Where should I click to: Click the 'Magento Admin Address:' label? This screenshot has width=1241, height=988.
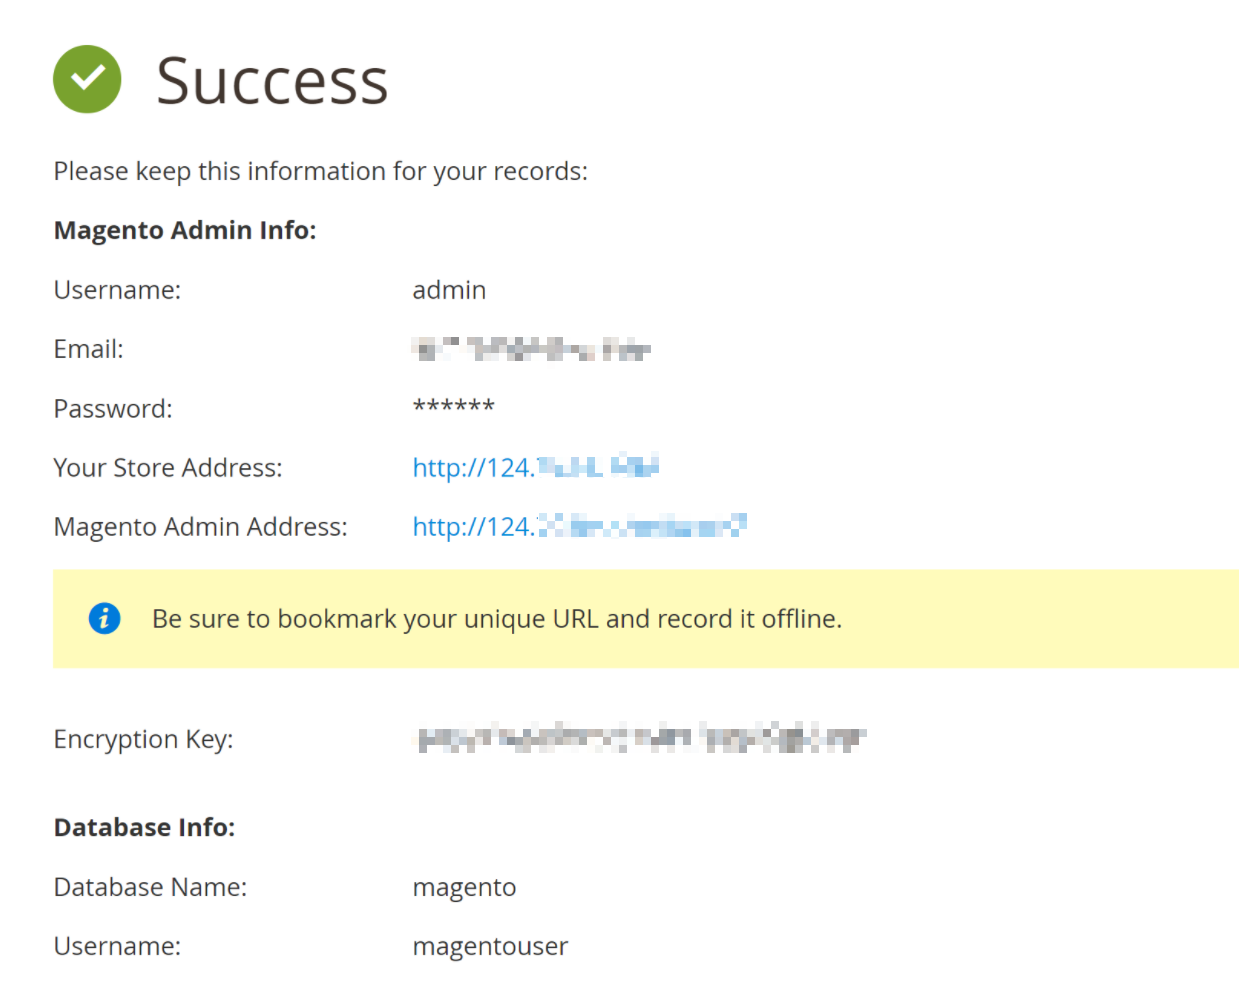pyautogui.click(x=201, y=526)
